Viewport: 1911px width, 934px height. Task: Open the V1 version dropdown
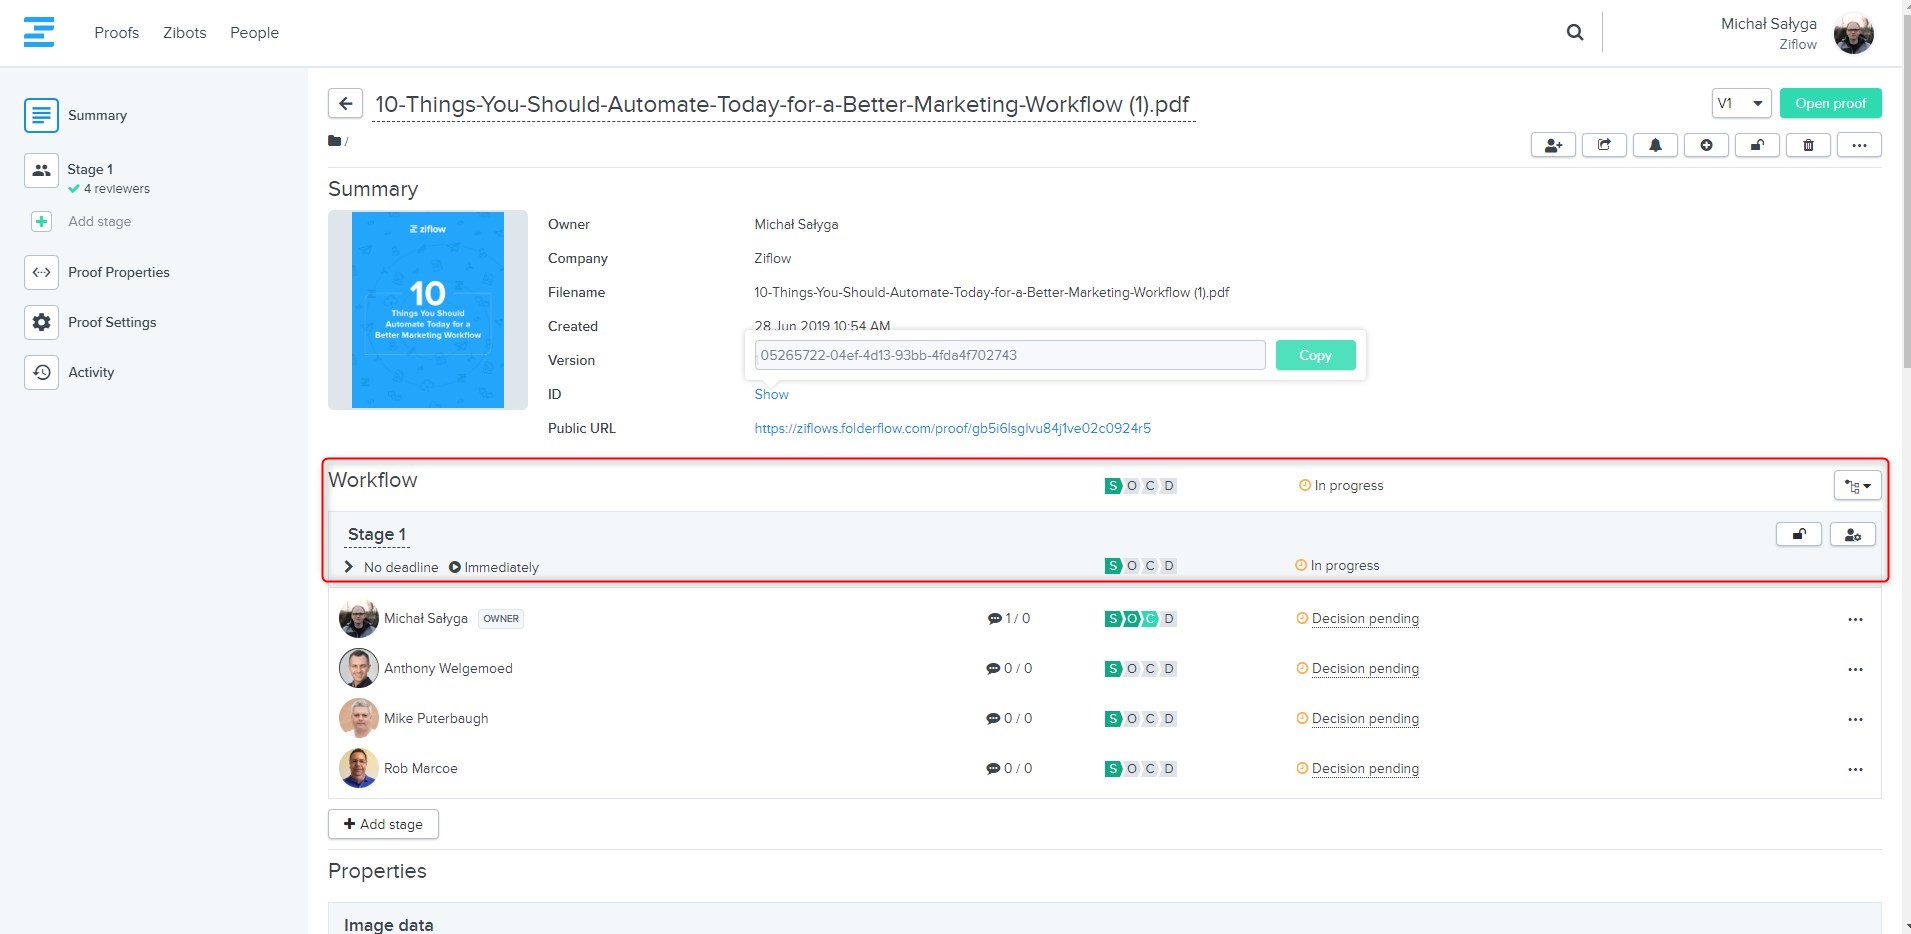click(1741, 103)
